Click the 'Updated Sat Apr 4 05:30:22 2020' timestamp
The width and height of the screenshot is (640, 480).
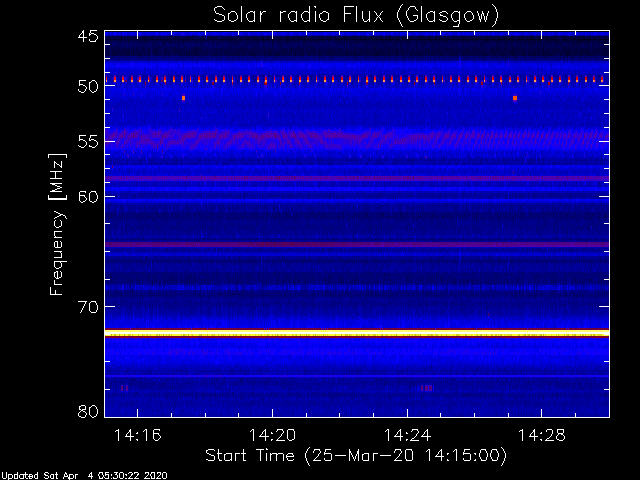[84, 476]
